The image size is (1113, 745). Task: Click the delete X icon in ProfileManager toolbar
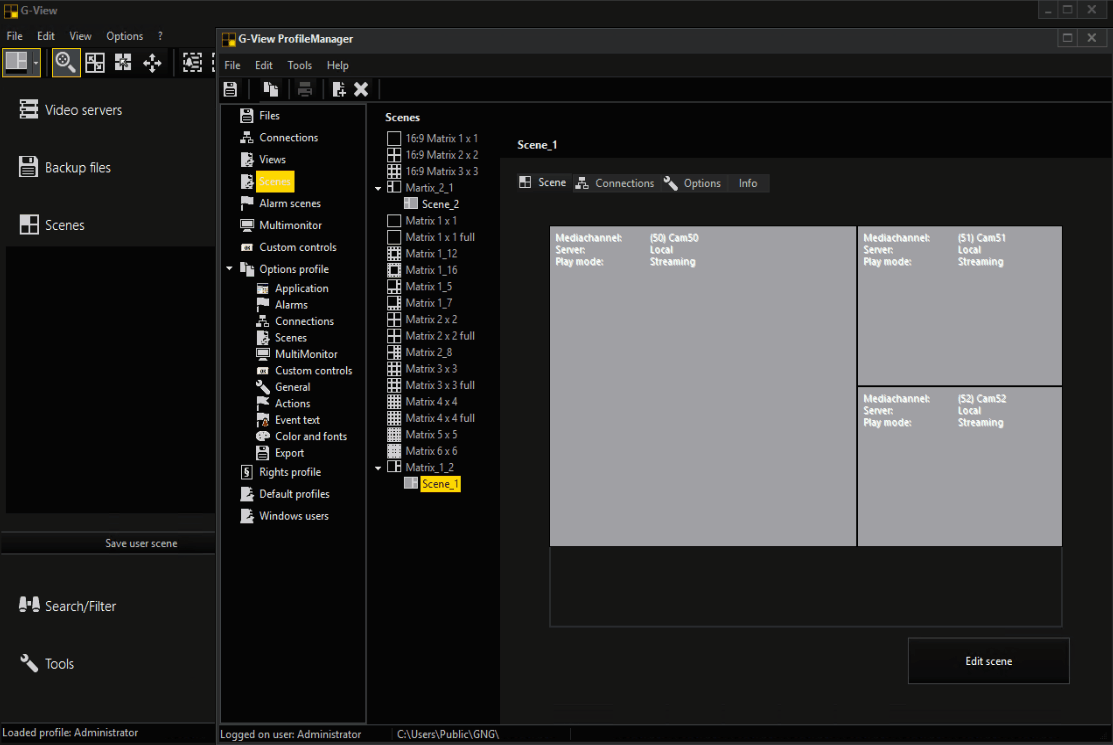coord(361,89)
